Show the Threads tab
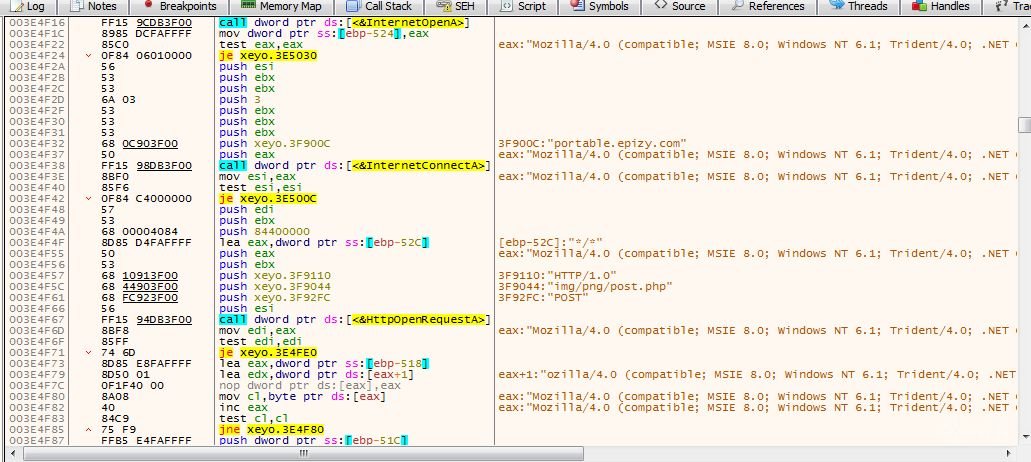 (x=859, y=7)
